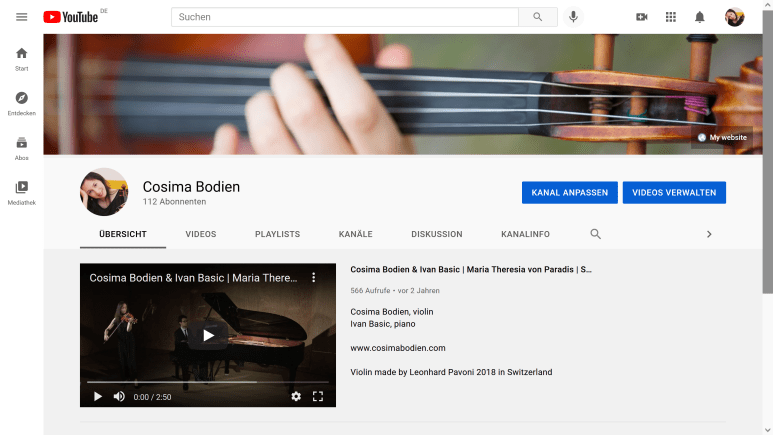Open the hamburger guide menu
Image resolution: width=773 pixels, height=435 pixels.
click(21, 17)
